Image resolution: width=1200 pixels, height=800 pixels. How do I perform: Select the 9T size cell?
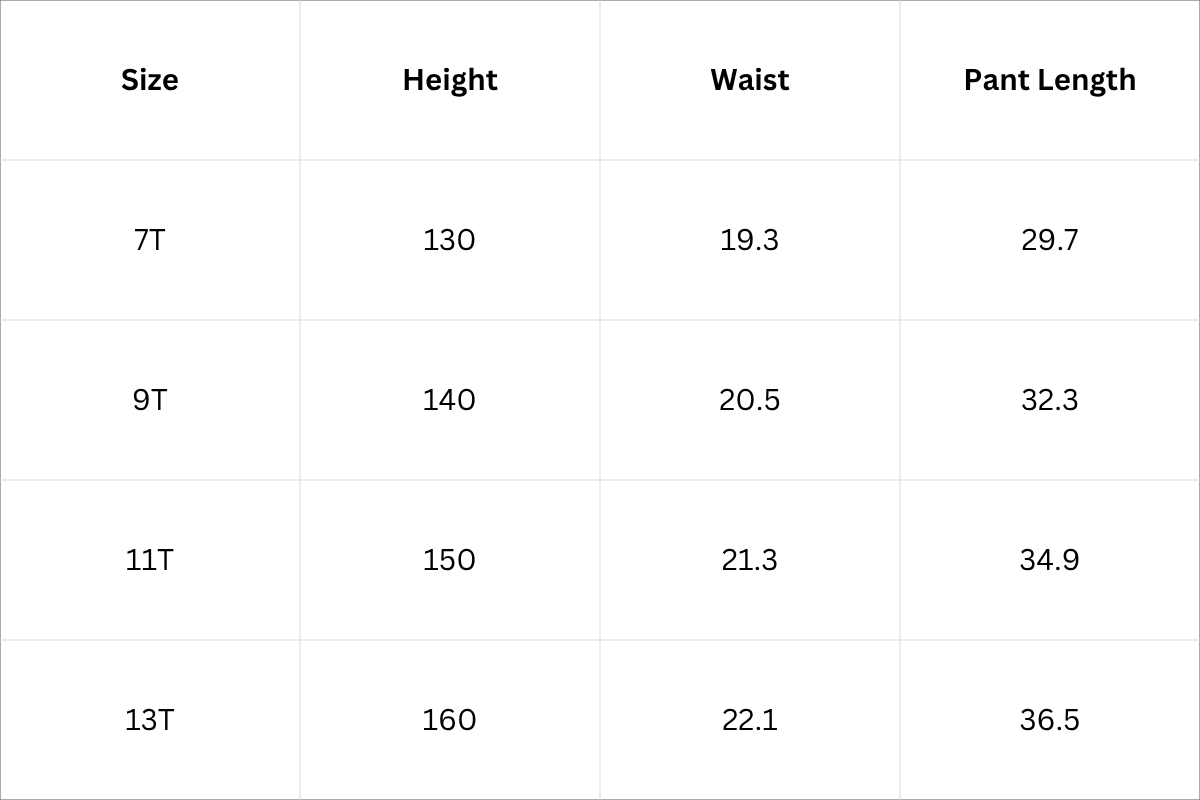(x=149, y=400)
